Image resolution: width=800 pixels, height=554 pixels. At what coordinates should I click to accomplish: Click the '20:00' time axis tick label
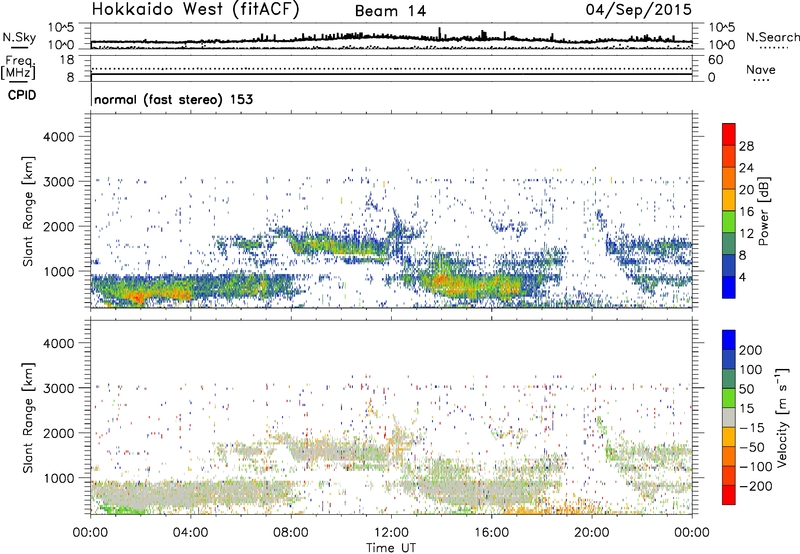(x=592, y=533)
